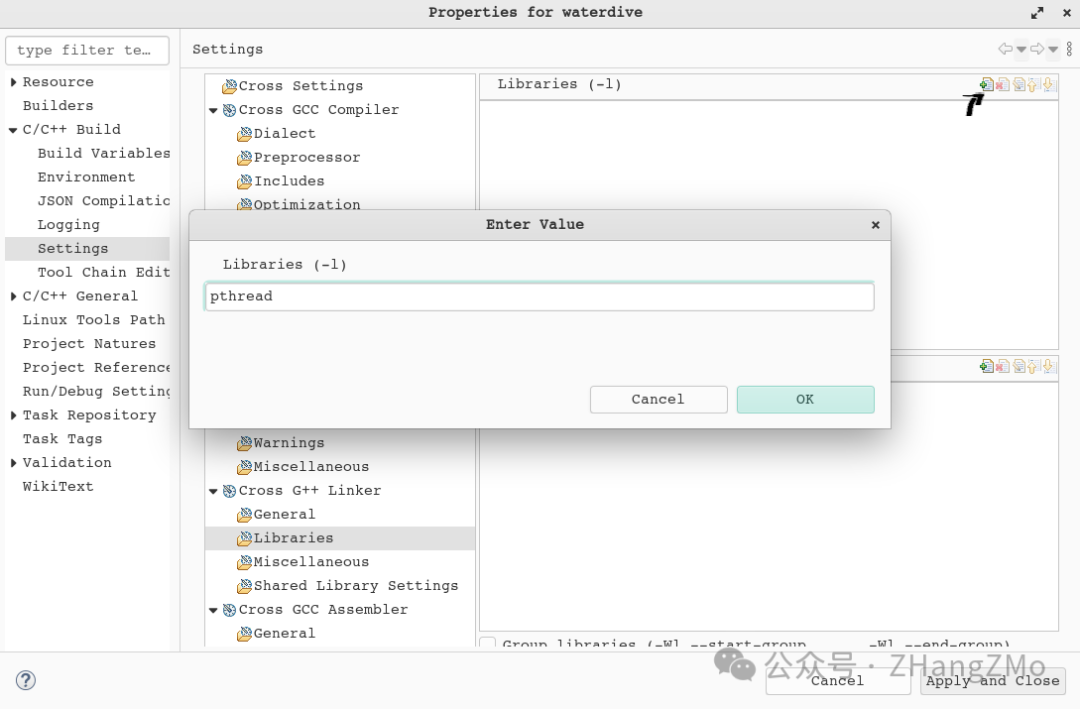Click the Back arrow in Settings header

pos(1006,49)
